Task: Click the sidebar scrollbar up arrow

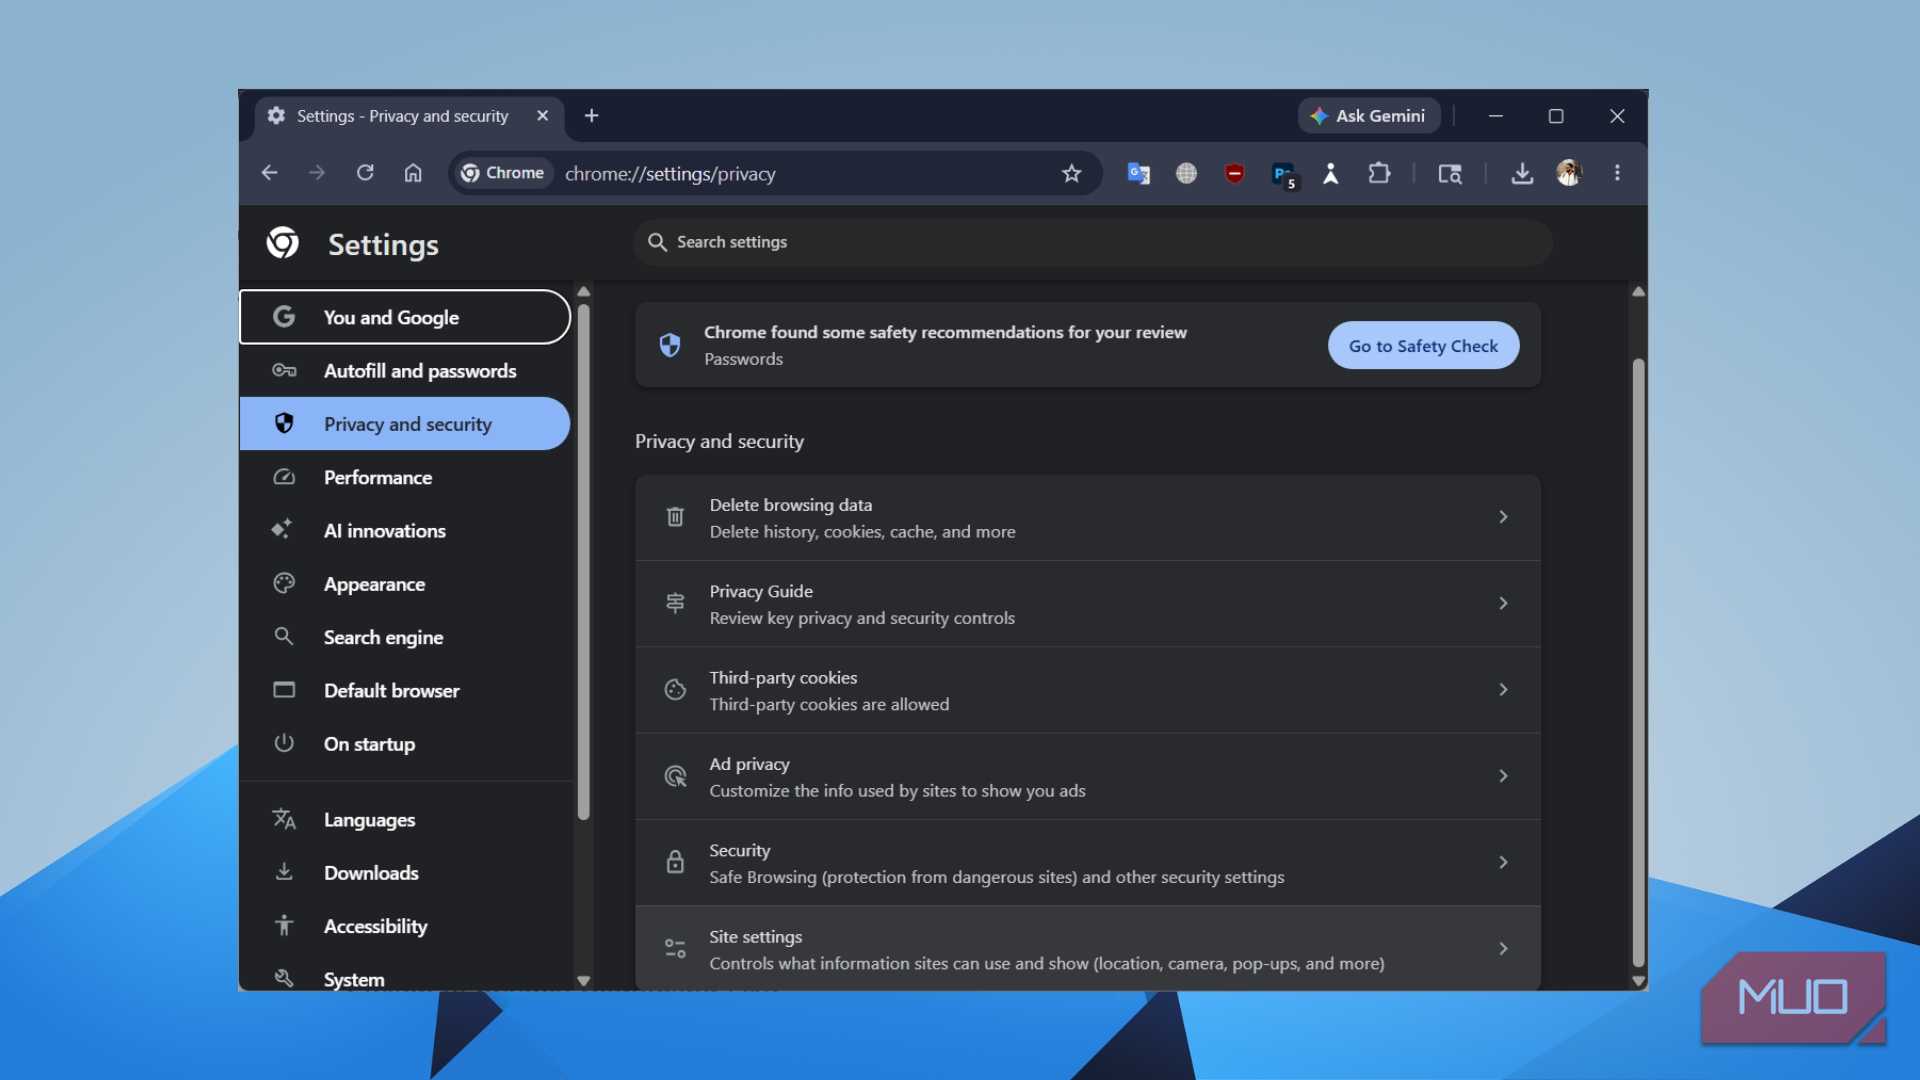Action: point(583,292)
